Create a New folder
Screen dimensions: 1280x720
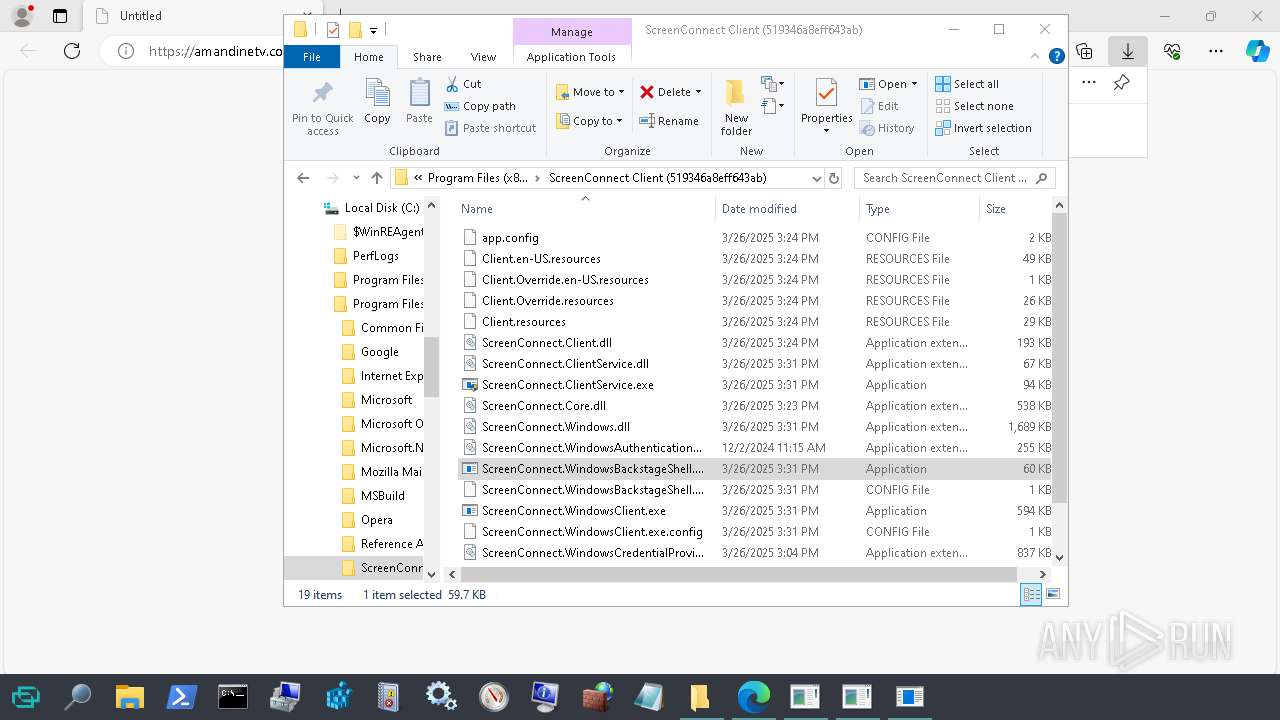click(736, 106)
